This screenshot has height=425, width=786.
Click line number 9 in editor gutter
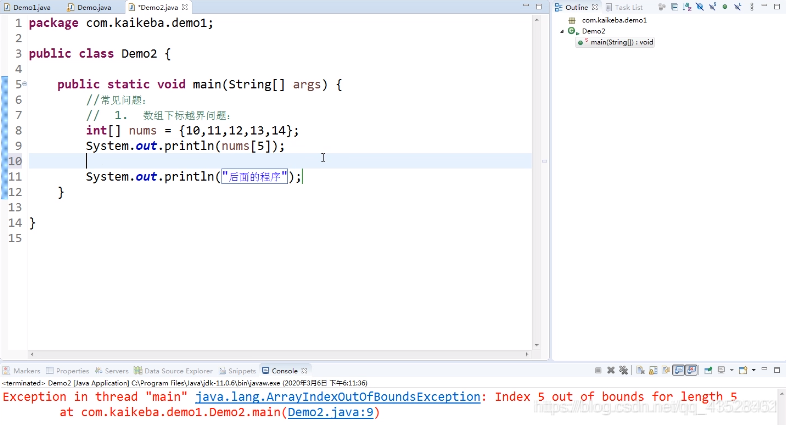tap(19, 146)
